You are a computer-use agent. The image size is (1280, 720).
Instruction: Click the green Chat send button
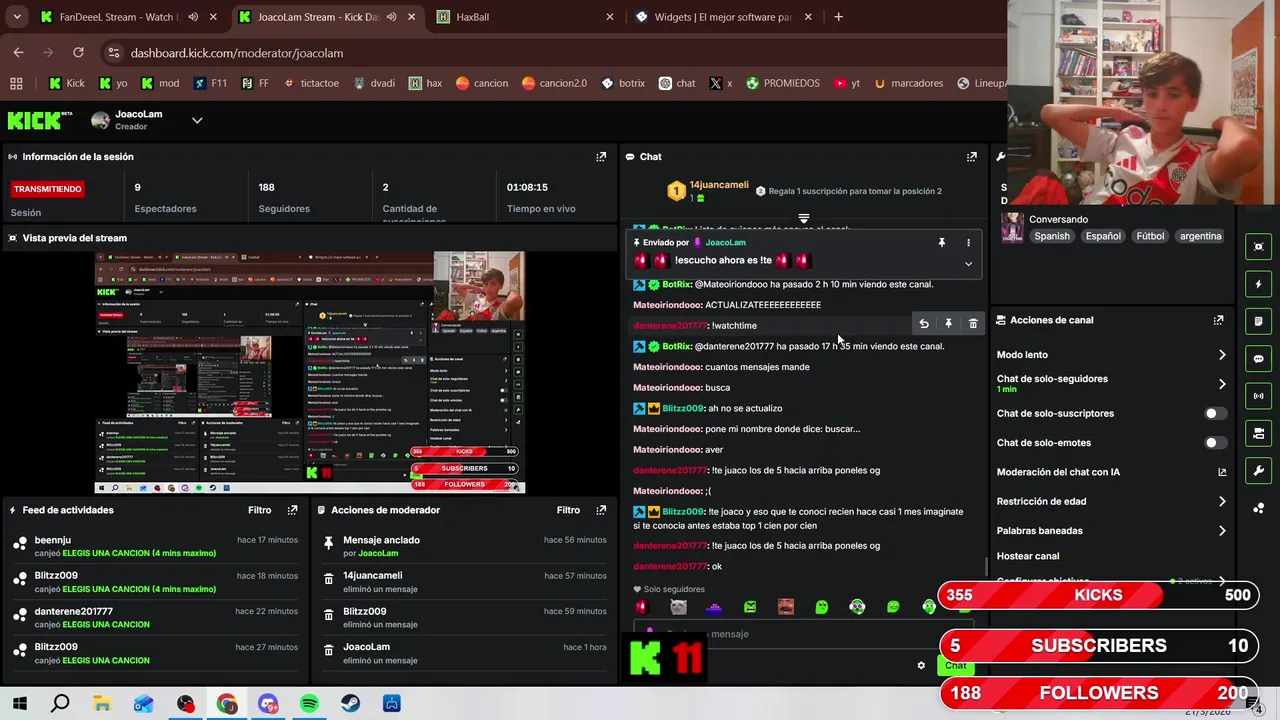(x=956, y=665)
